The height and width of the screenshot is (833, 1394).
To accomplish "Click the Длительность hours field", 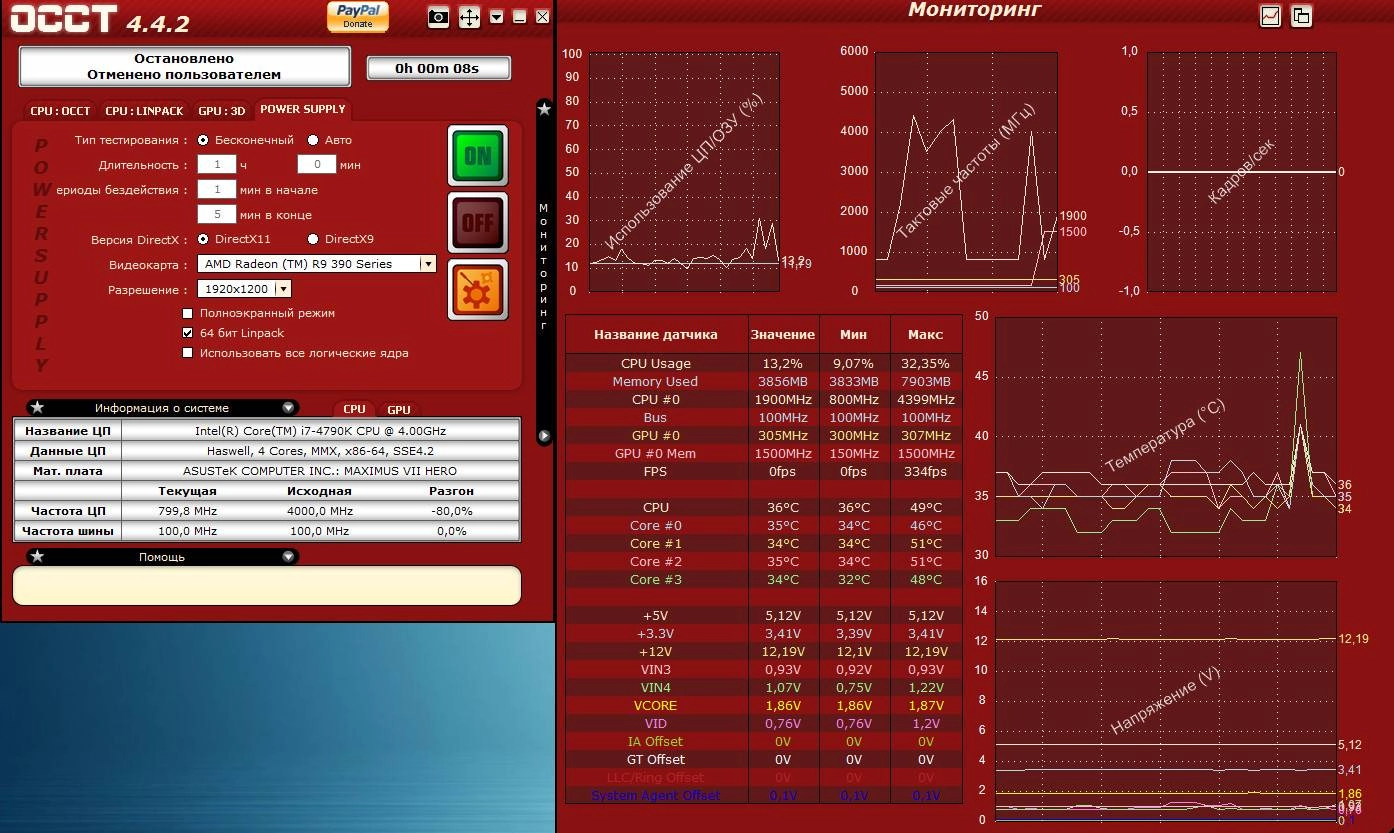I will click(x=217, y=165).
